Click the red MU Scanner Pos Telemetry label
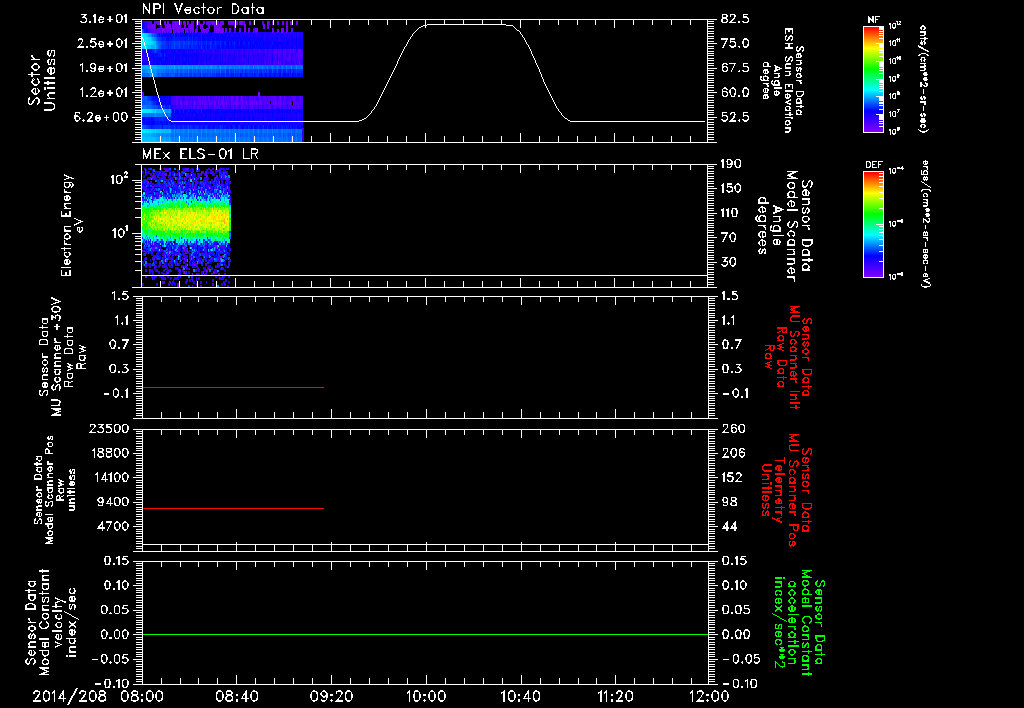Image resolution: width=1024 pixels, height=708 pixels. (785, 489)
